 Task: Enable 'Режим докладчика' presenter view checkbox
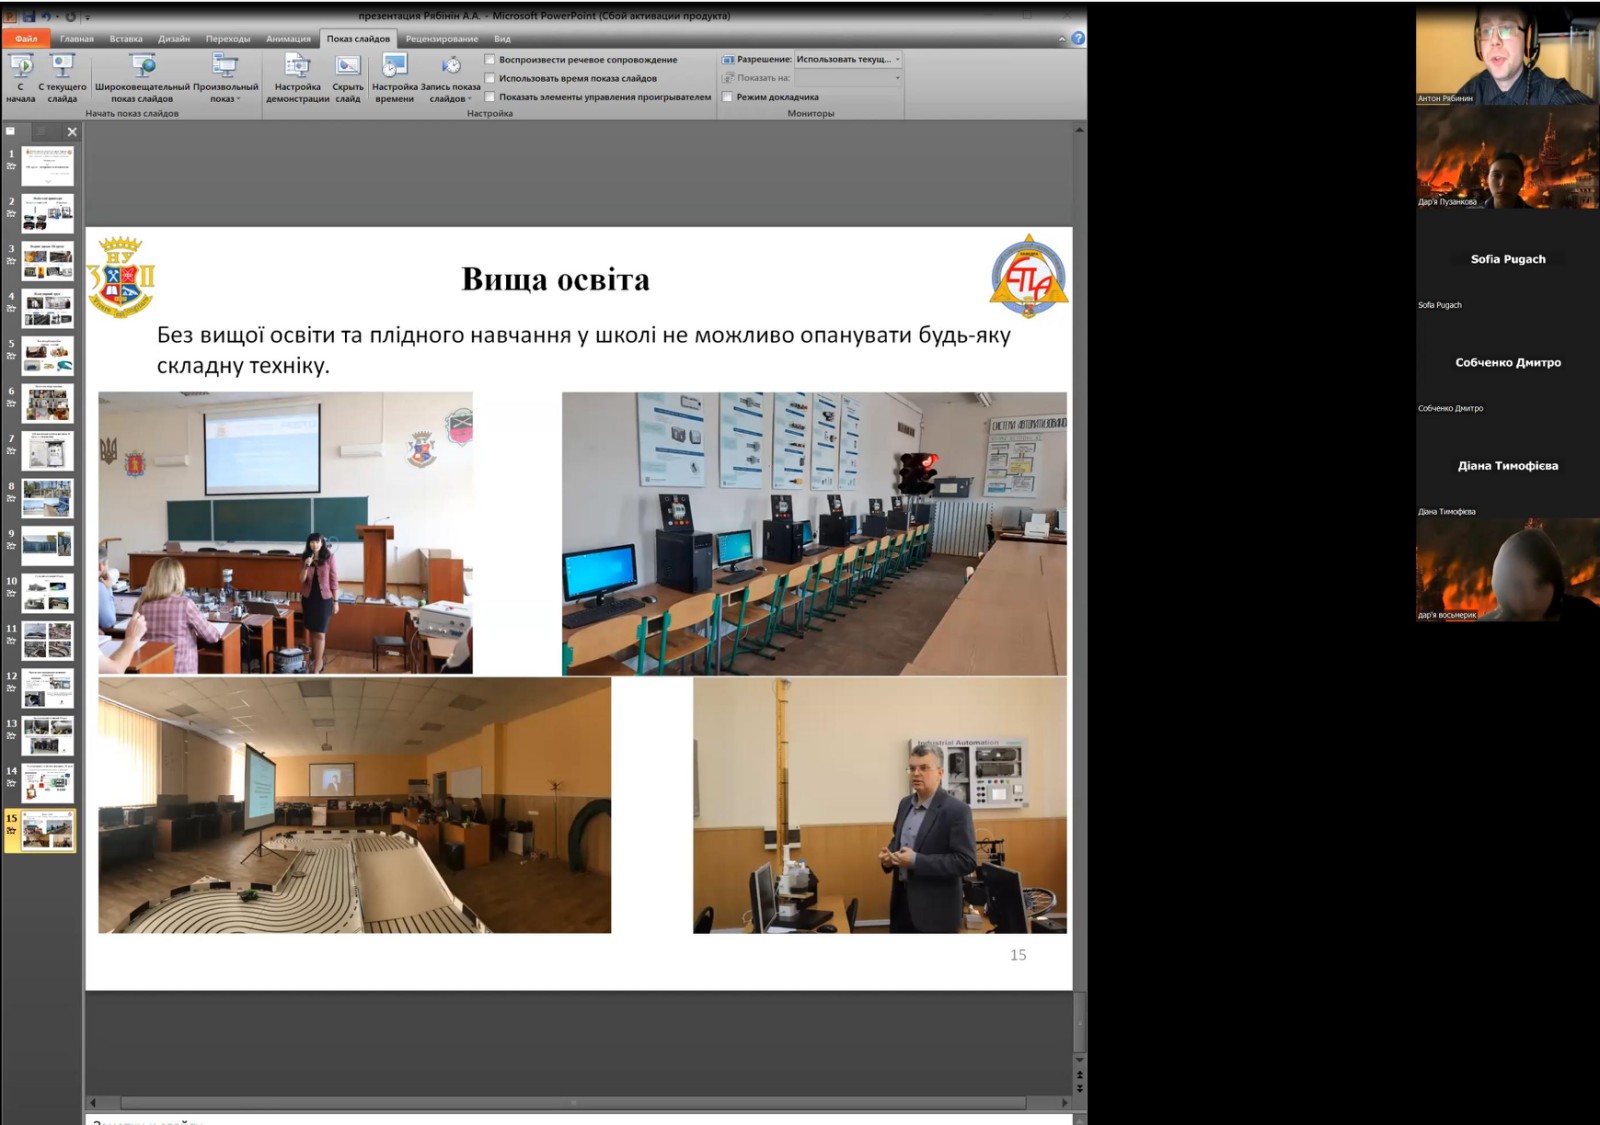pyautogui.click(x=727, y=97)
